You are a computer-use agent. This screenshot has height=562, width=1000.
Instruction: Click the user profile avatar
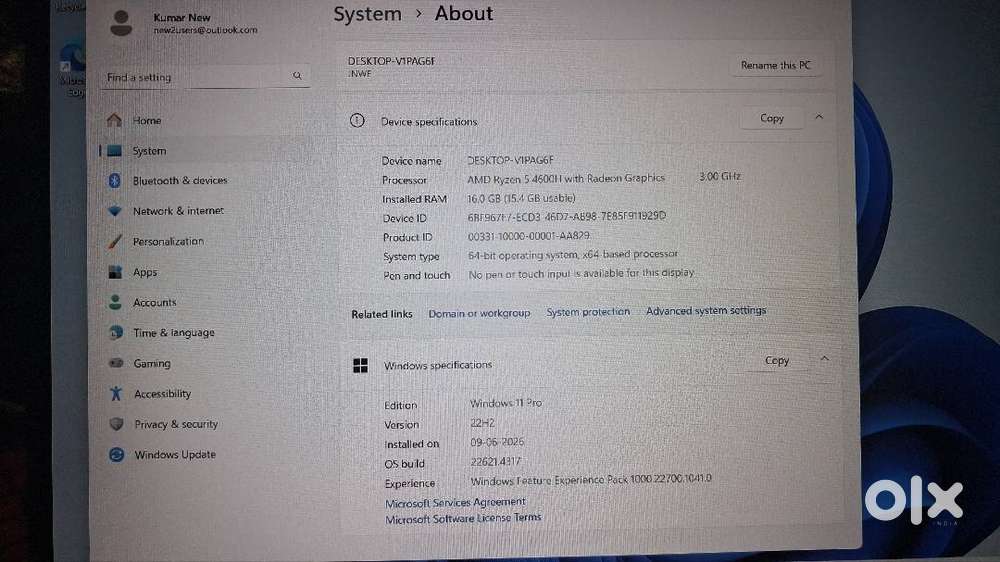pos(121,23)
